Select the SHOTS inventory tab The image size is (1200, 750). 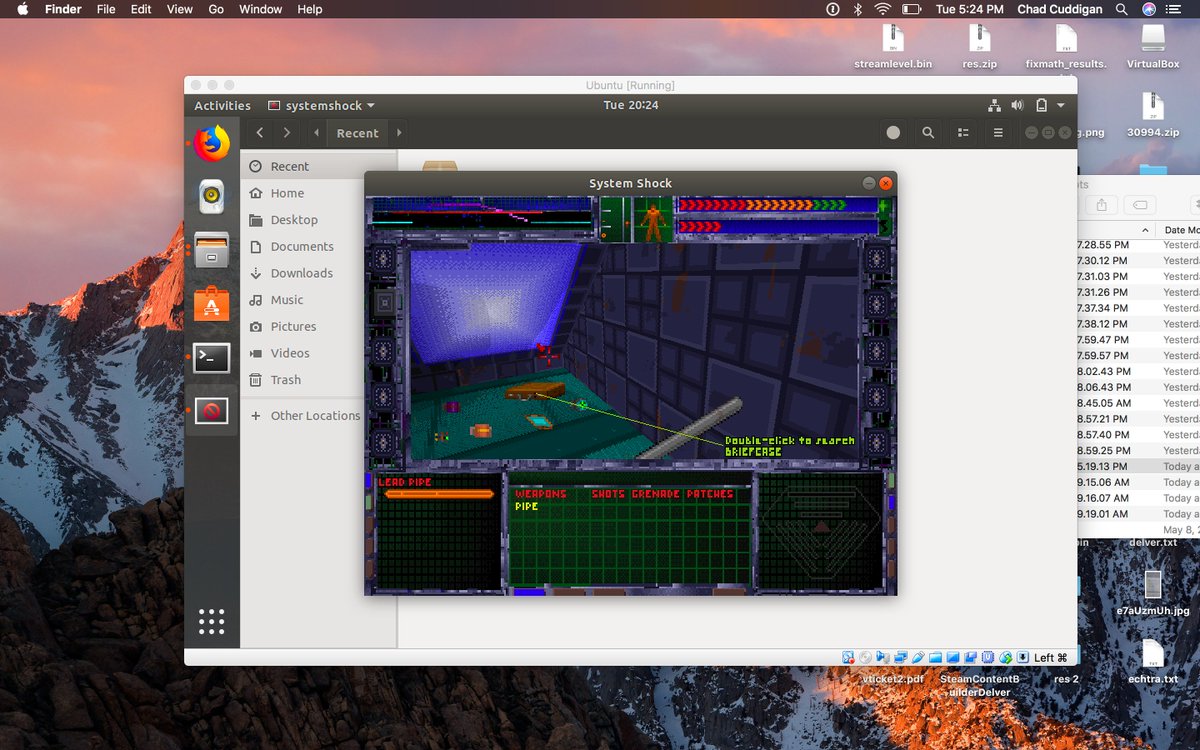(x=608, y=494)
